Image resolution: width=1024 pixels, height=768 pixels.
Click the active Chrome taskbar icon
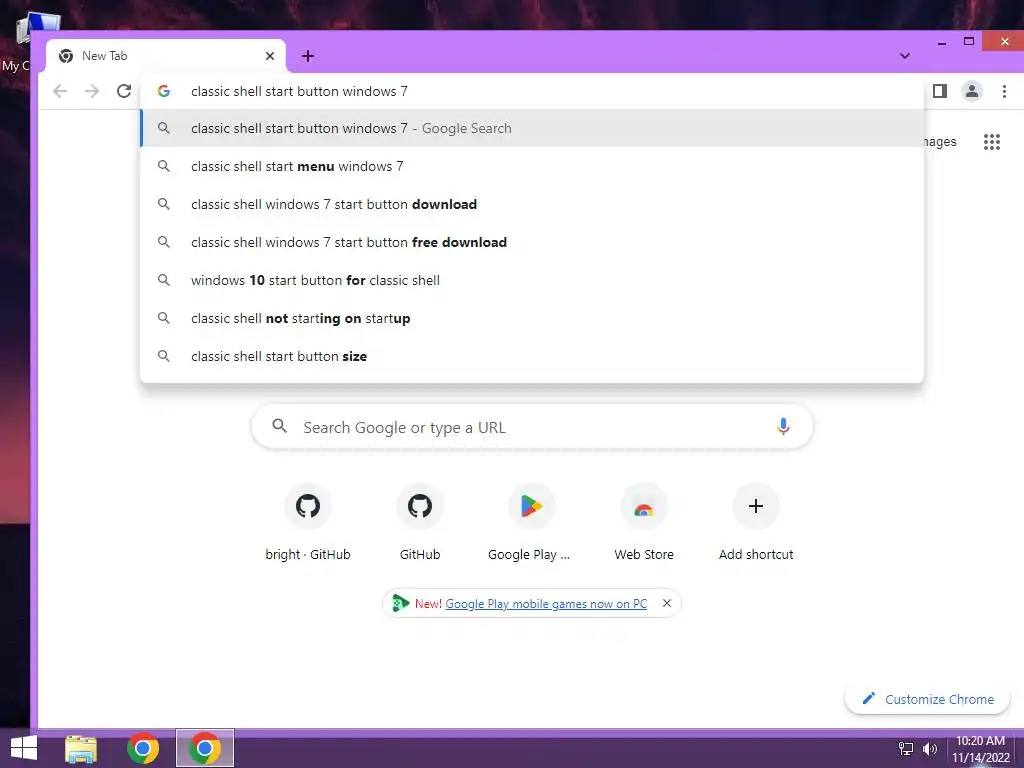(204, 748)
